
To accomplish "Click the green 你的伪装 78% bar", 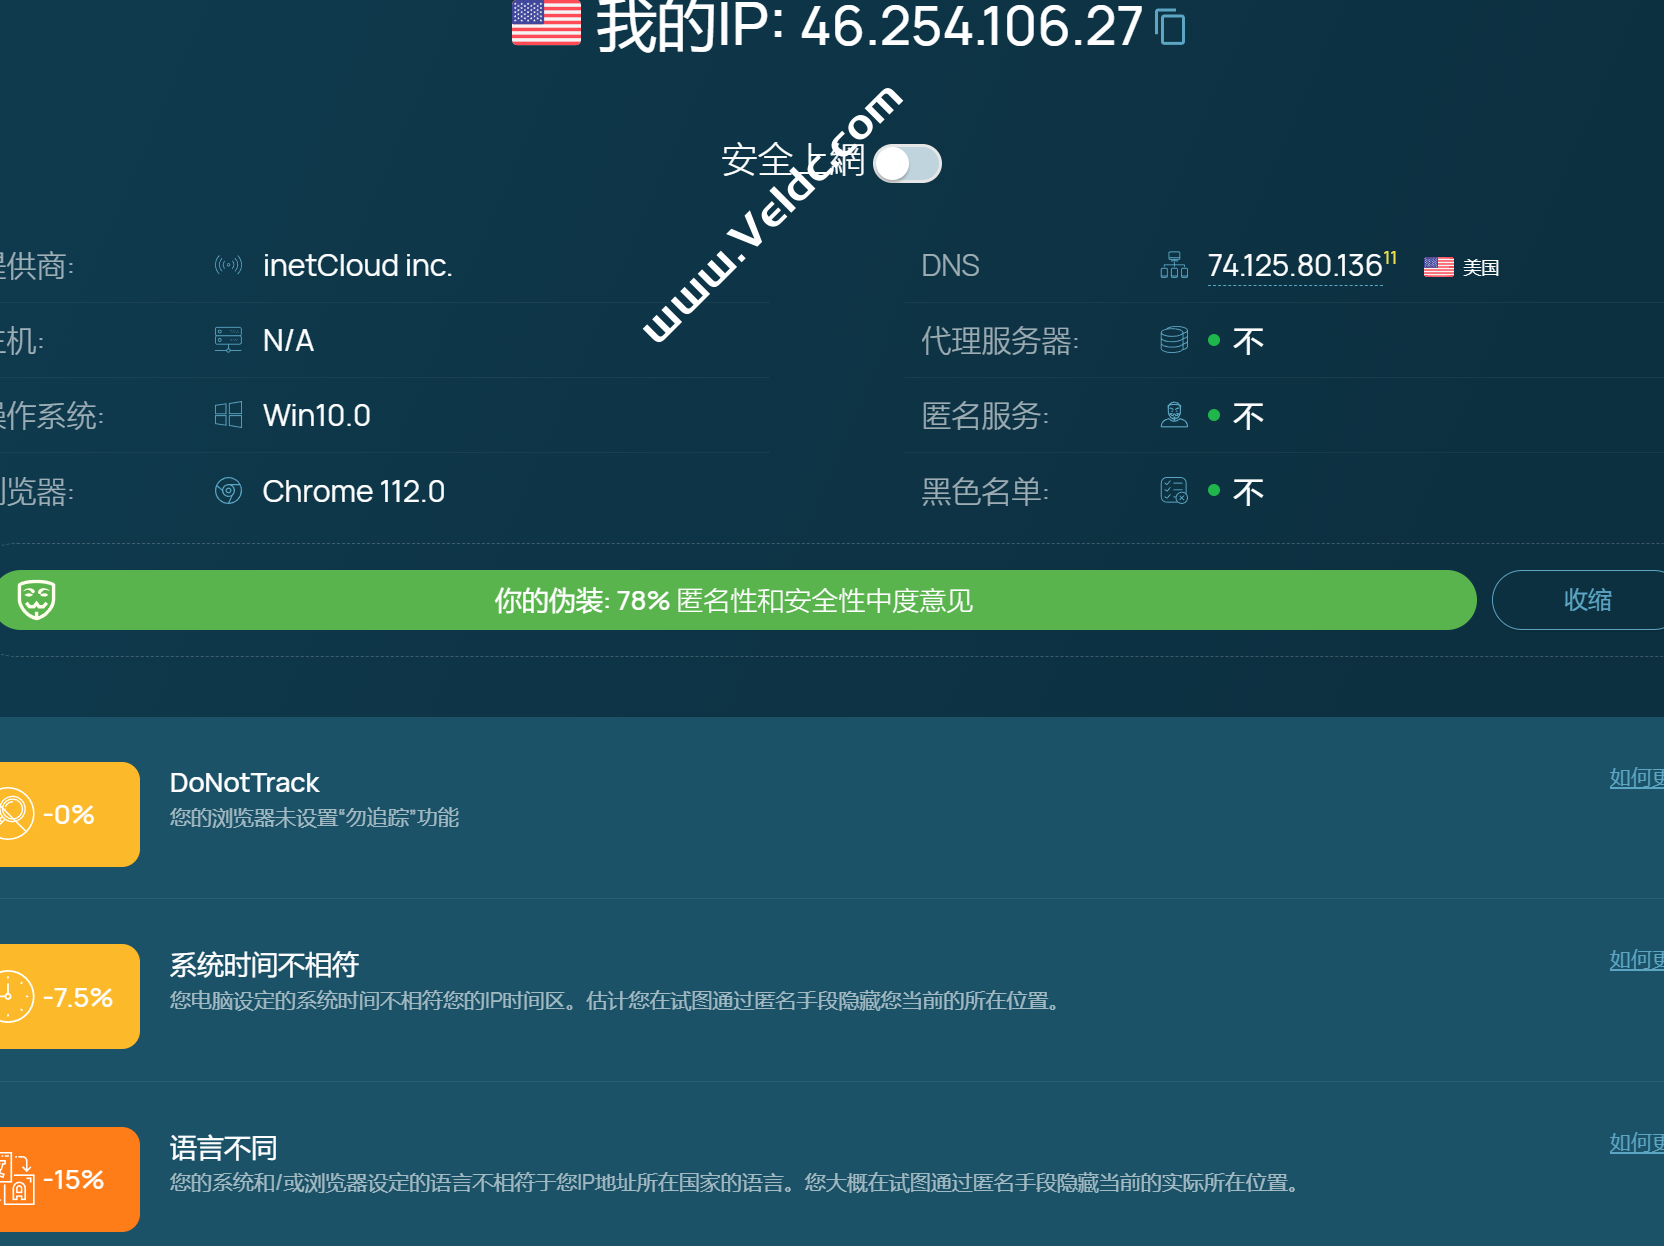I will point(736,600).
